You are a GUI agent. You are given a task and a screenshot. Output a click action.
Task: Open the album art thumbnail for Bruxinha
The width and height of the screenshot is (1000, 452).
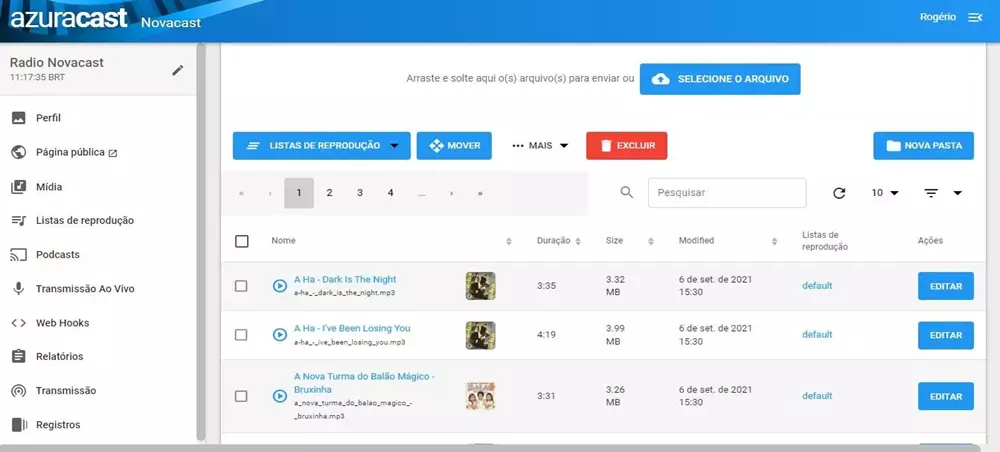[480, 396]
